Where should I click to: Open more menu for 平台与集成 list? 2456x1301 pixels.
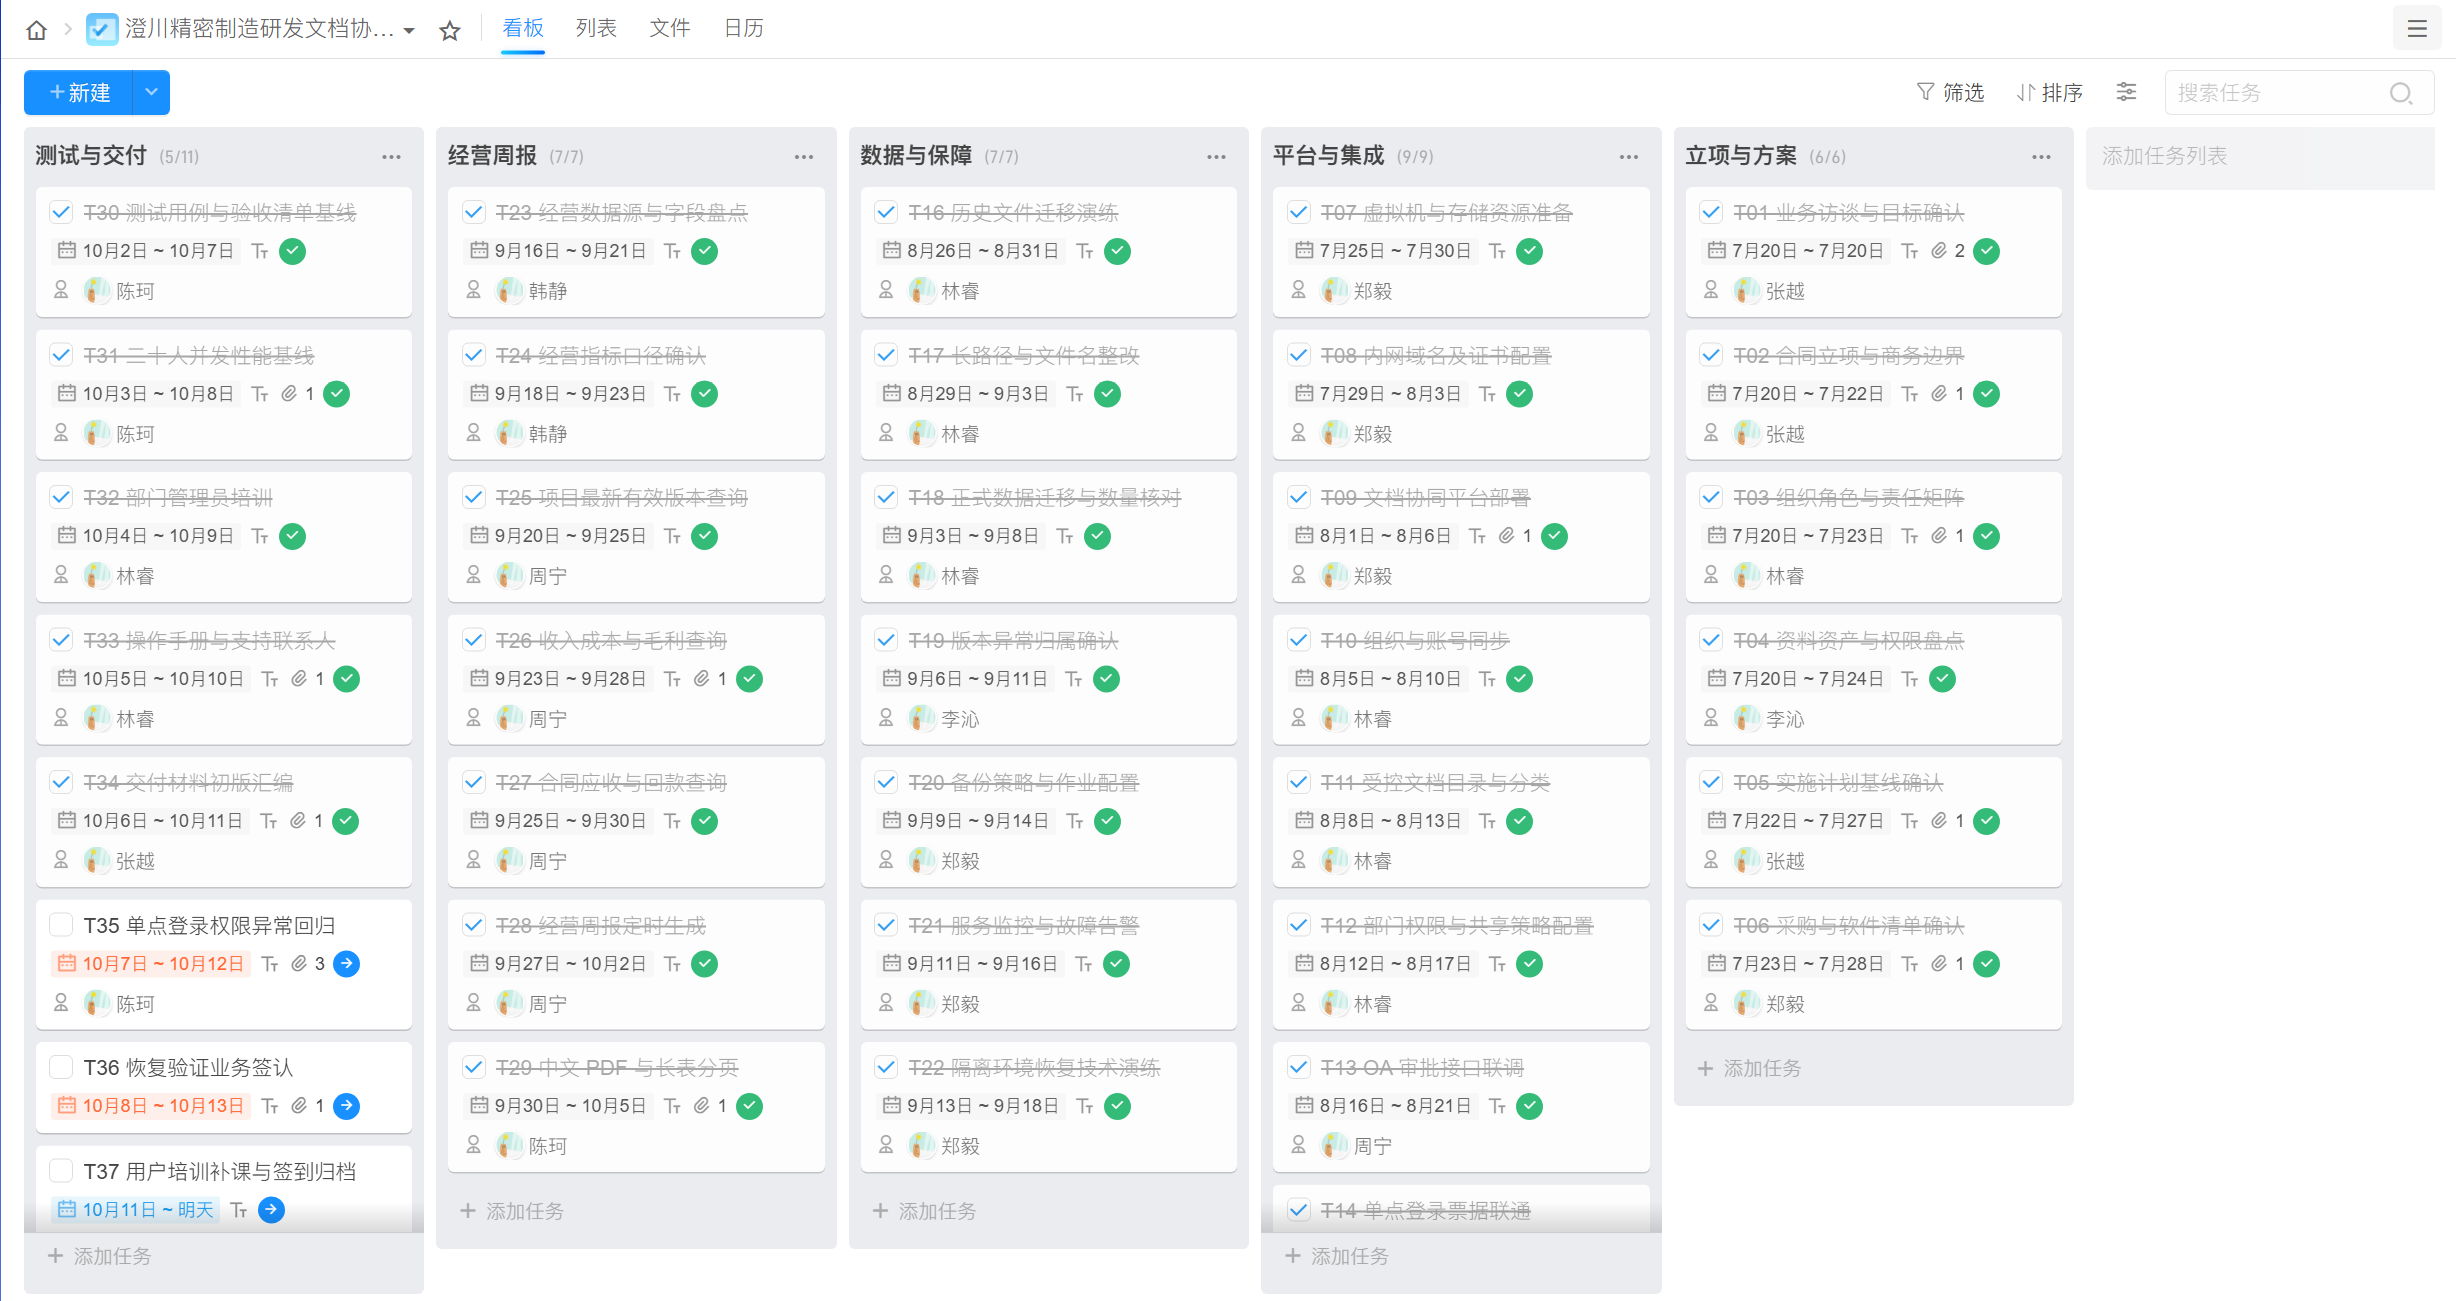click(1629, 157)
